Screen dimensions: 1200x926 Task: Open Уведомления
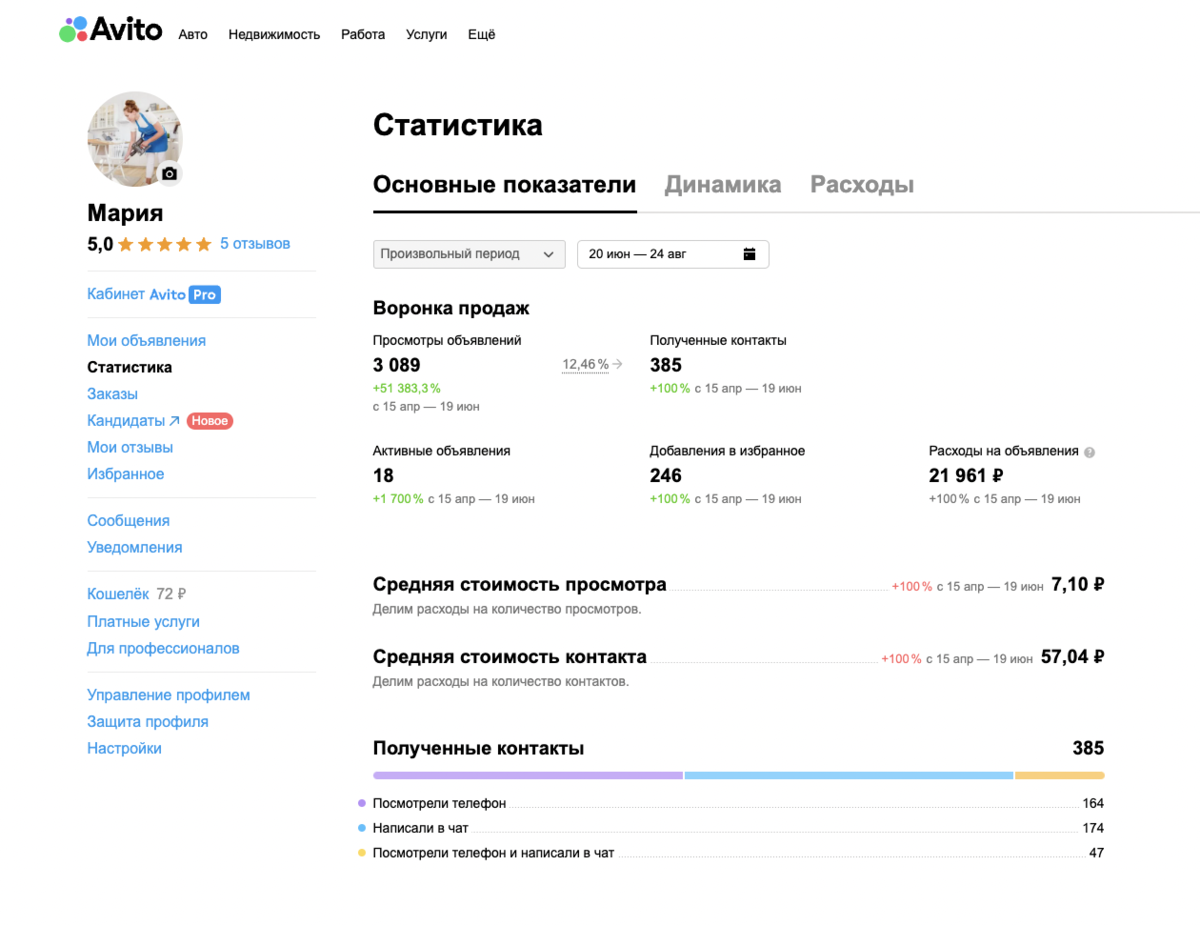click(134, 547)
